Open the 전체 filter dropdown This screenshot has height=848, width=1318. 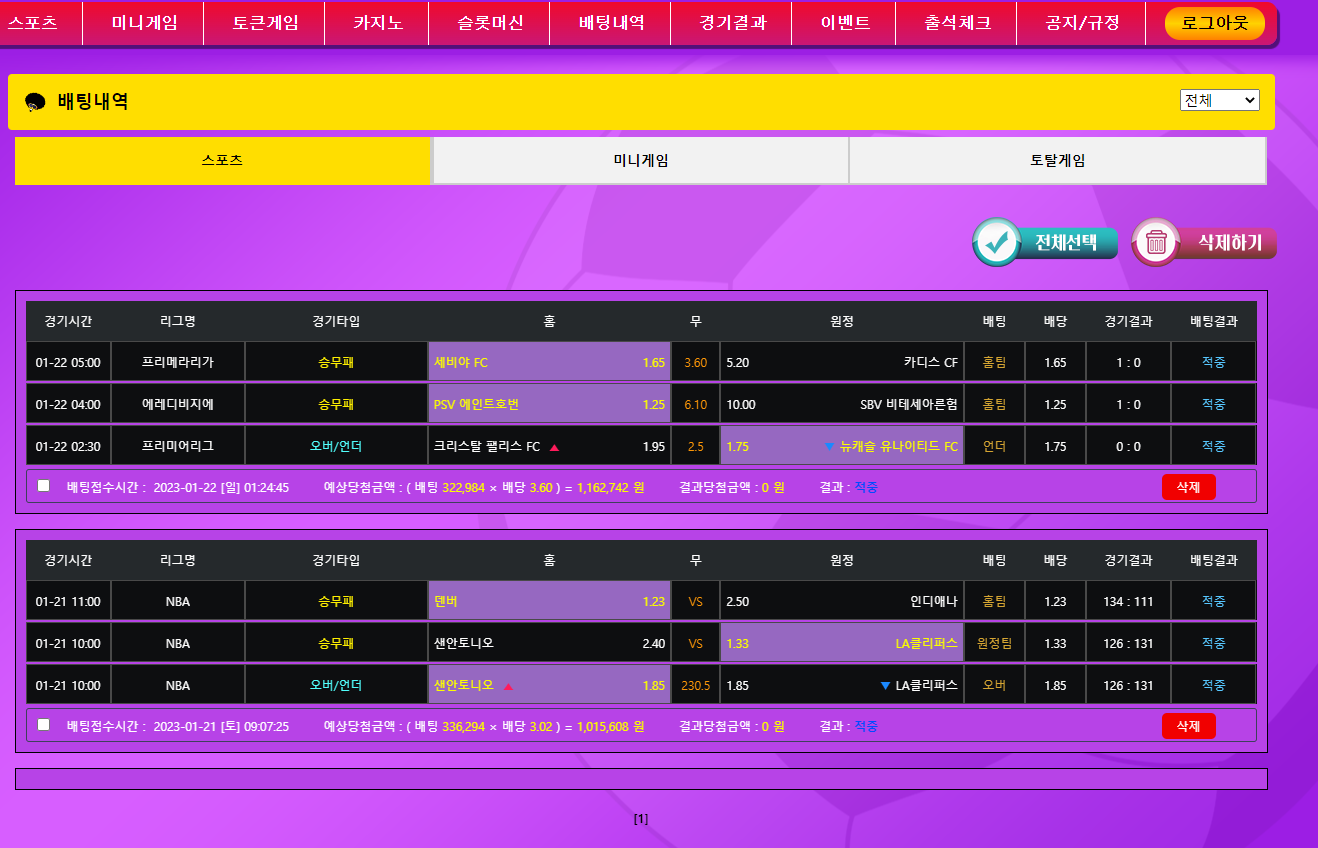pyautogui.click(x=1219, y=100)
